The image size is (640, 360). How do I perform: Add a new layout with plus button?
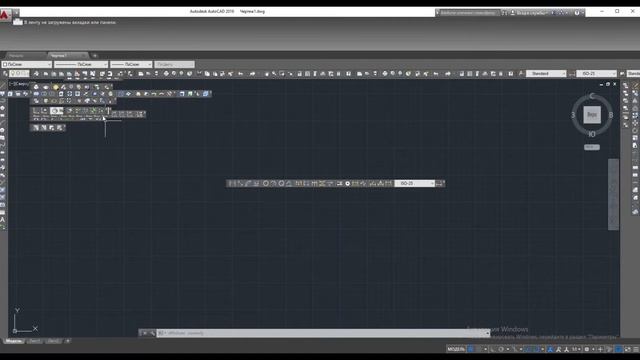(x=68, y=341)
